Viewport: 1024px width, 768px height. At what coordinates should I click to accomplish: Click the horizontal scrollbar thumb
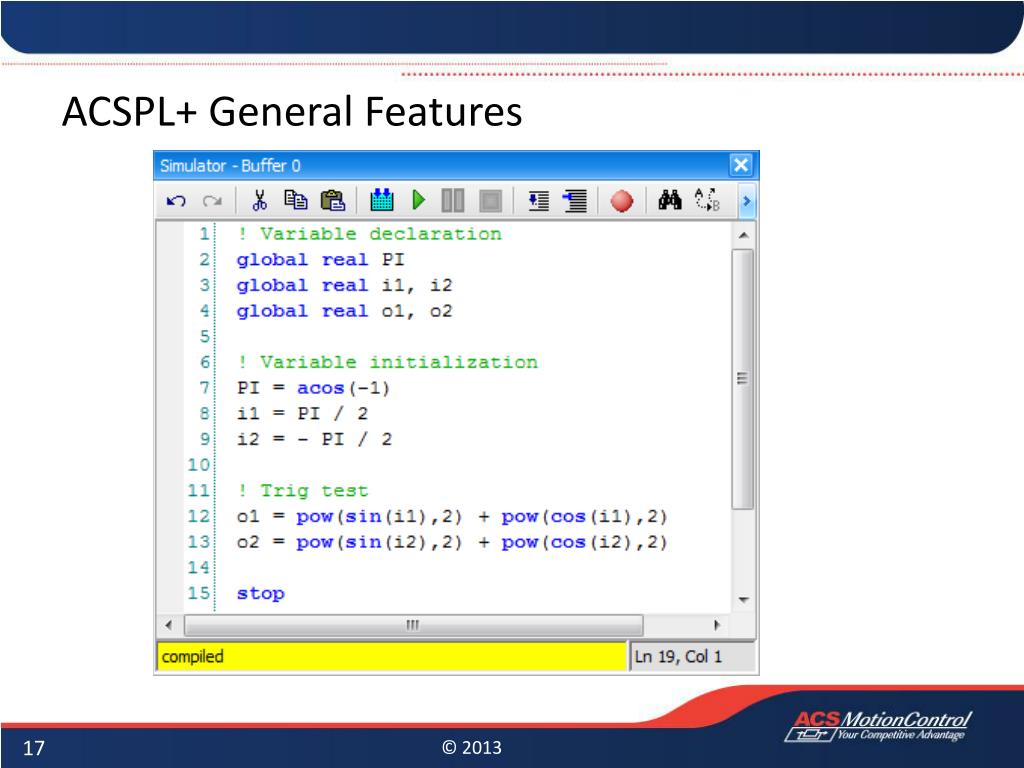point(413,625)
